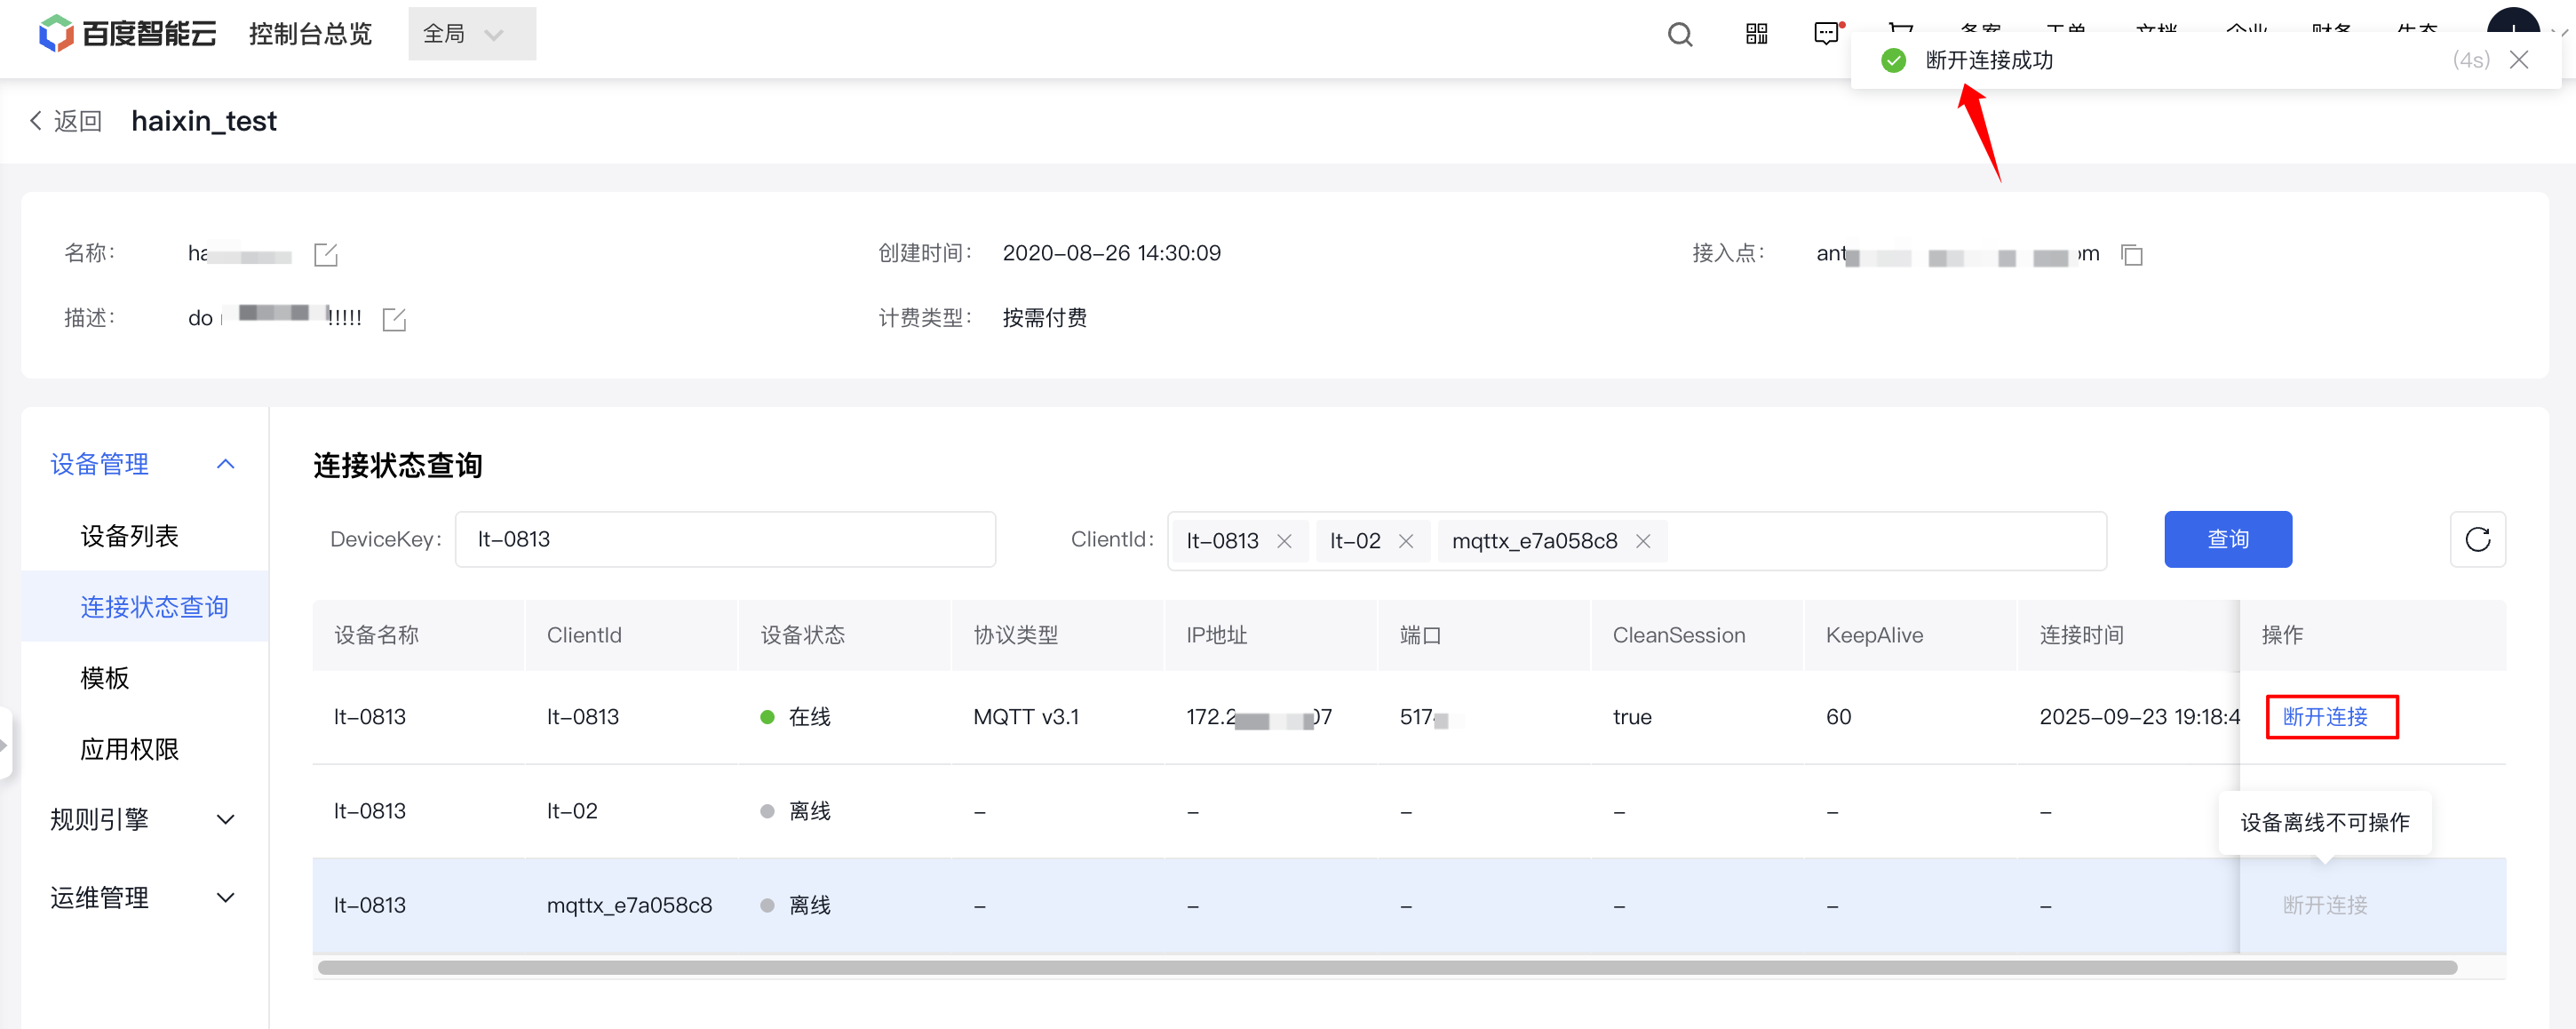The height and width of the screenshot is (1029, 2576).
Task: Remove the lt-02 ClientId tag
Action: click(x=1406, y=541)
